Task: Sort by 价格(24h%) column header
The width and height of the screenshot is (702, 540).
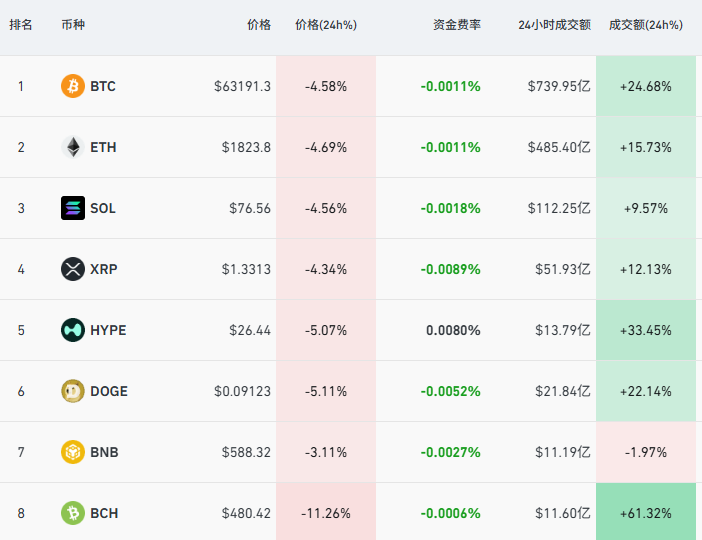Action: coord(326,24)
